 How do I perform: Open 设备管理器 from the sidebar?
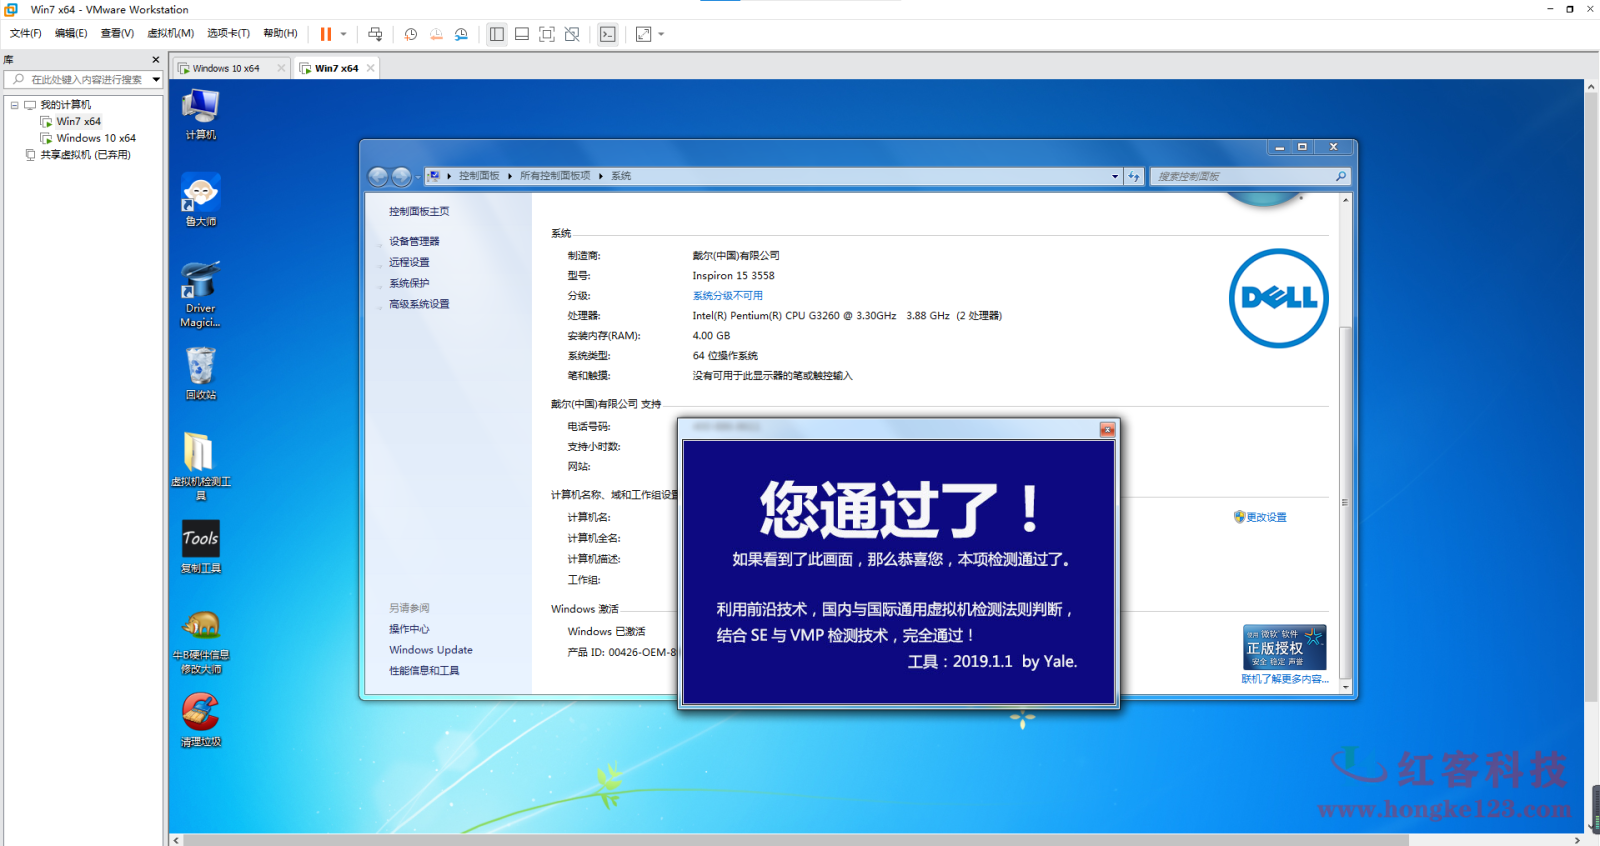pyautogui.click(x=414, y=241)
